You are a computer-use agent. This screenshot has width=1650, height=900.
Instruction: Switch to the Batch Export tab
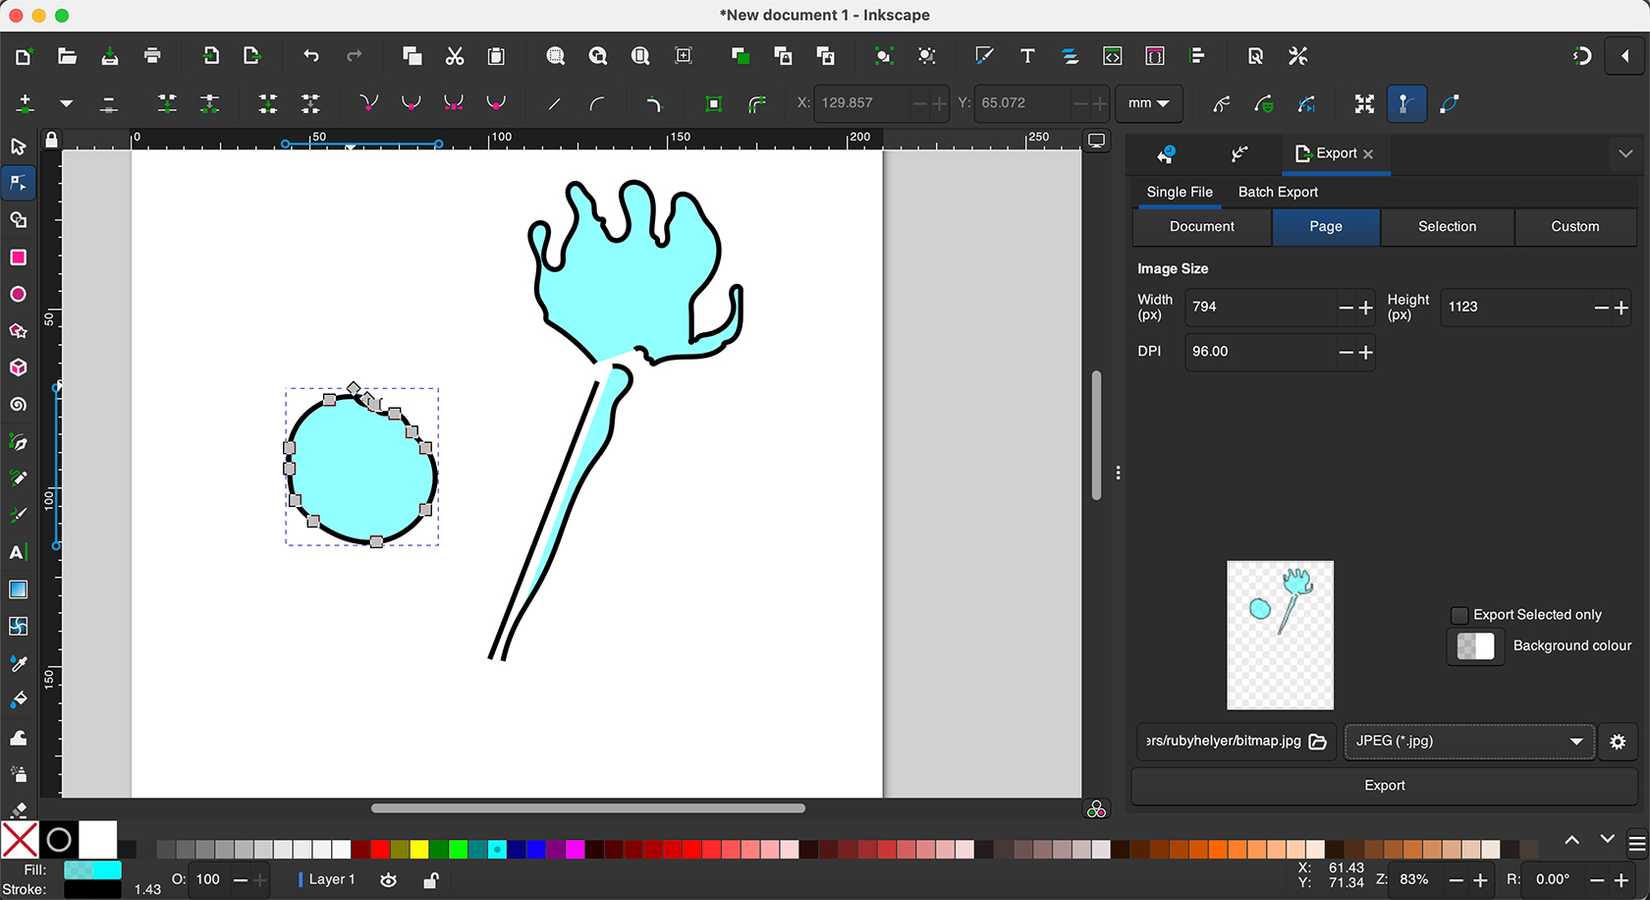[1278, 191]
